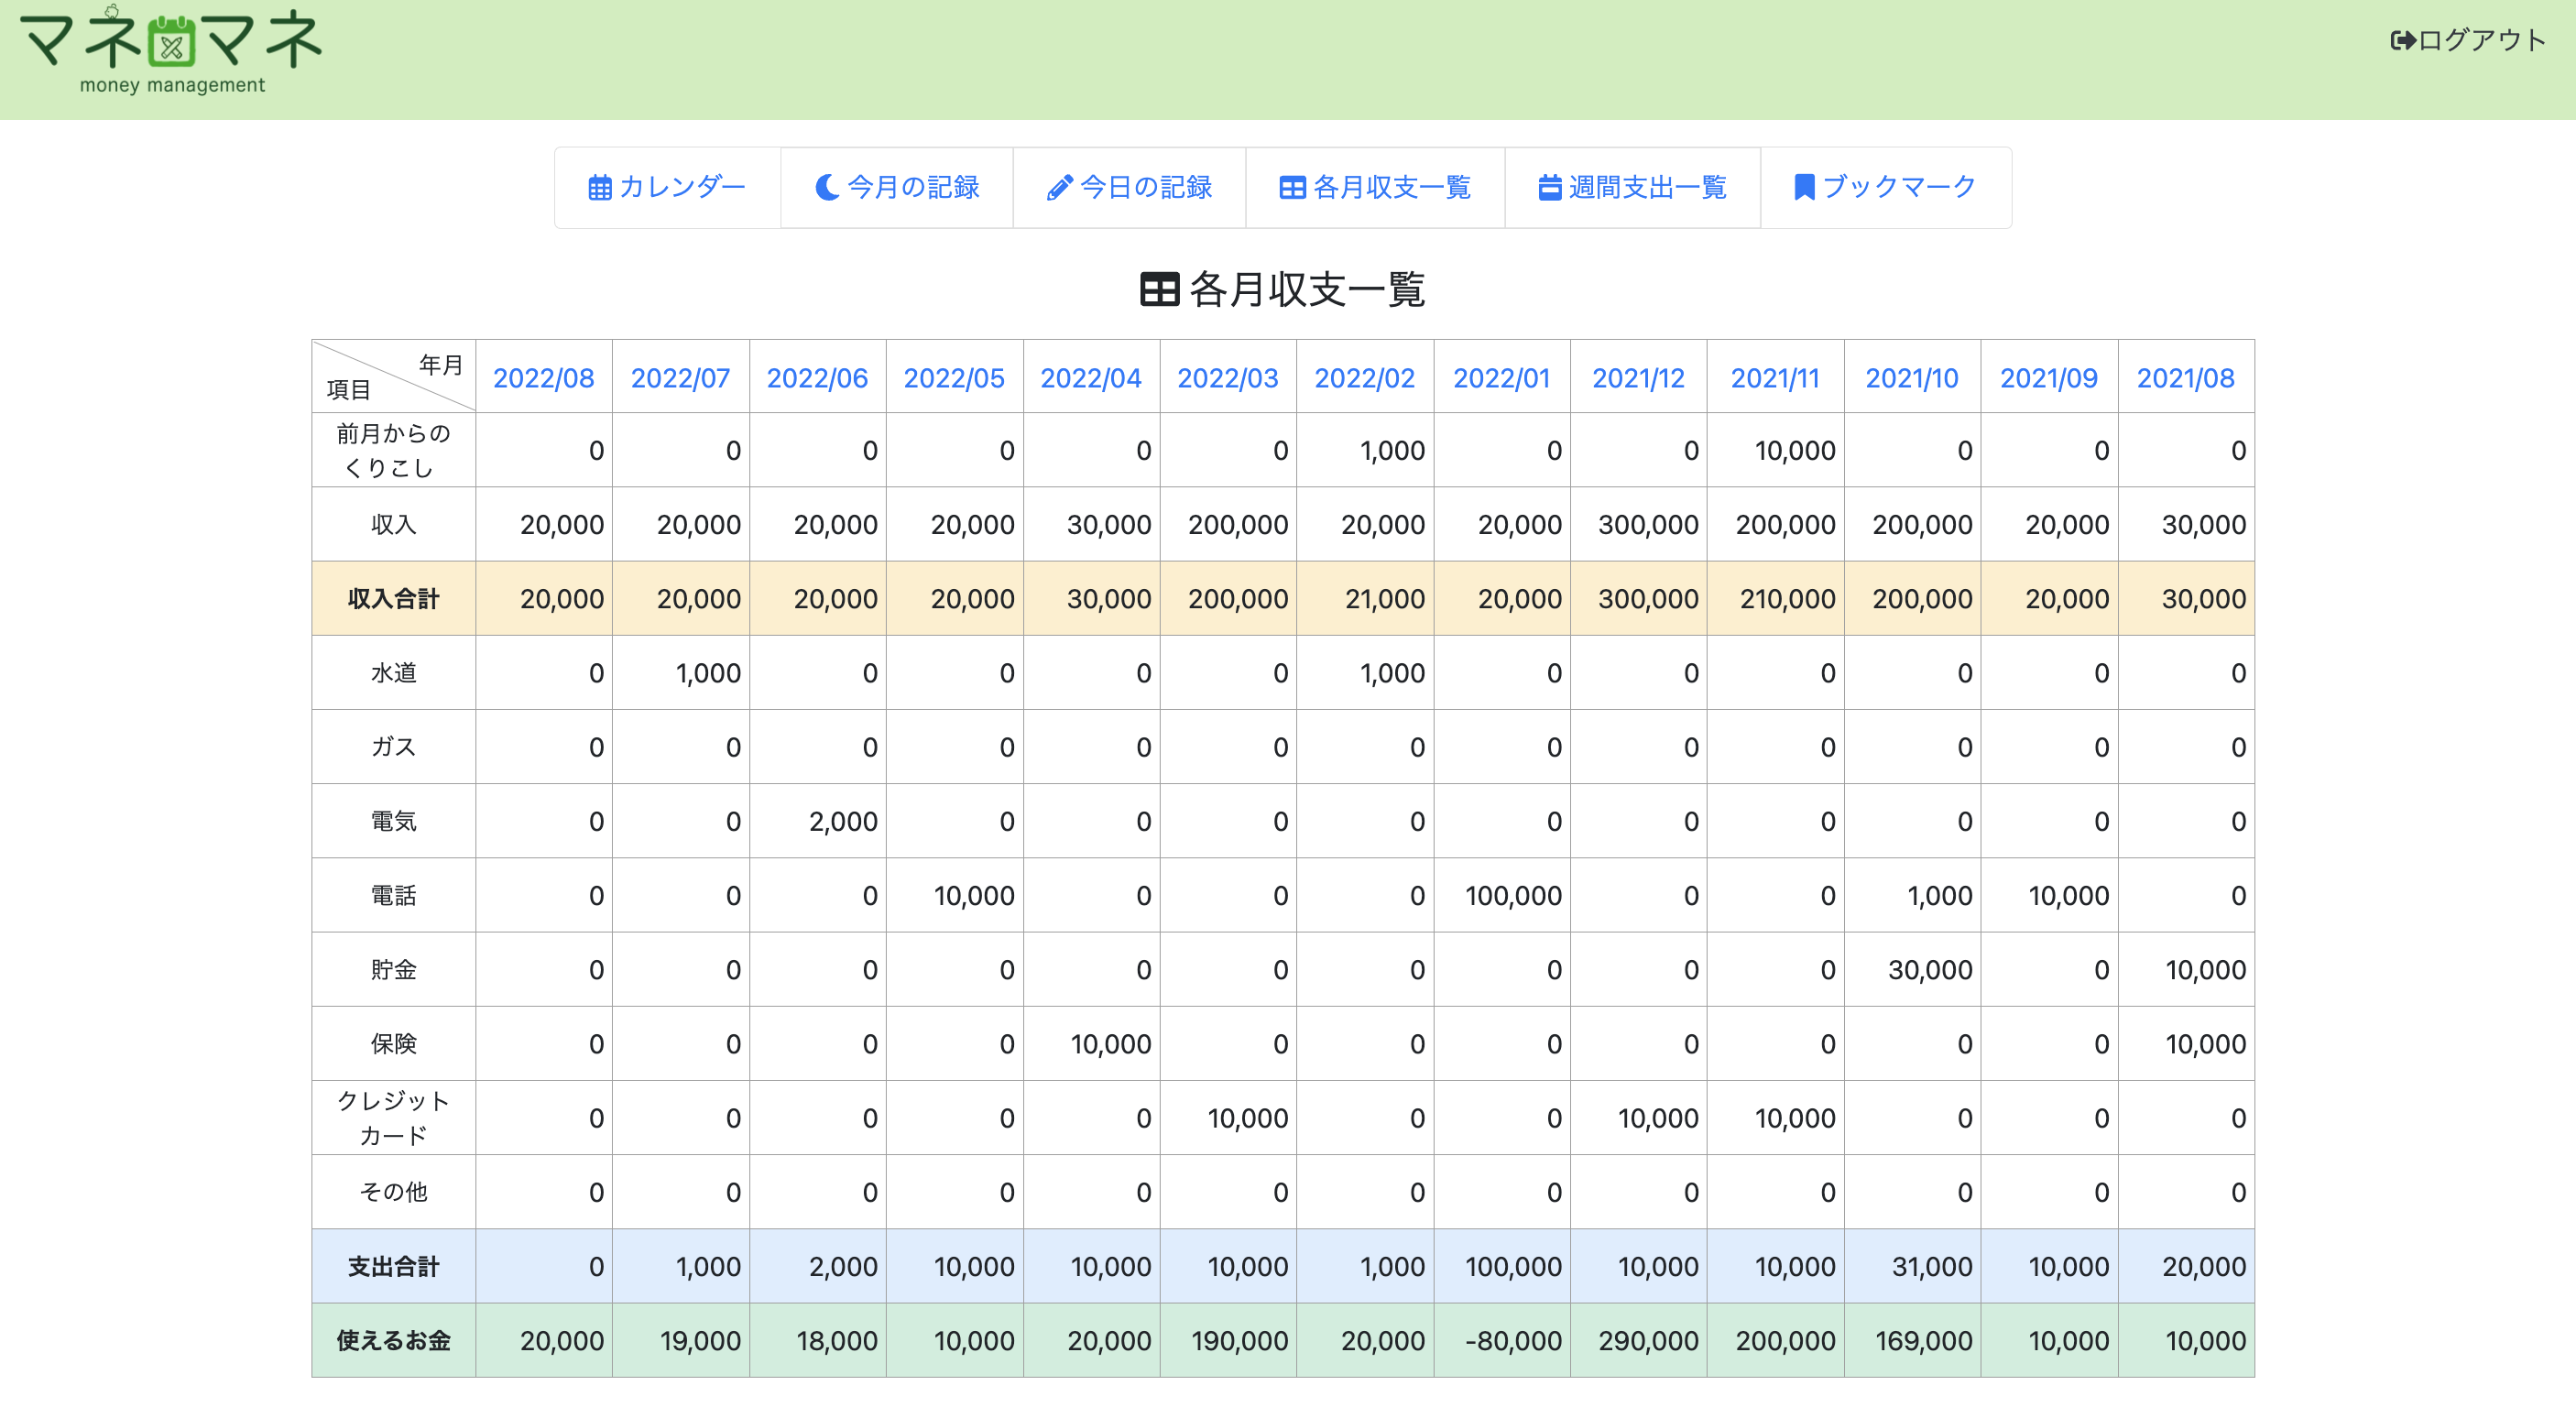Open the 2022/04 month link
Image resolution: width=2576 pixels, height=1407 pixels.
[x=1091, y=378]
